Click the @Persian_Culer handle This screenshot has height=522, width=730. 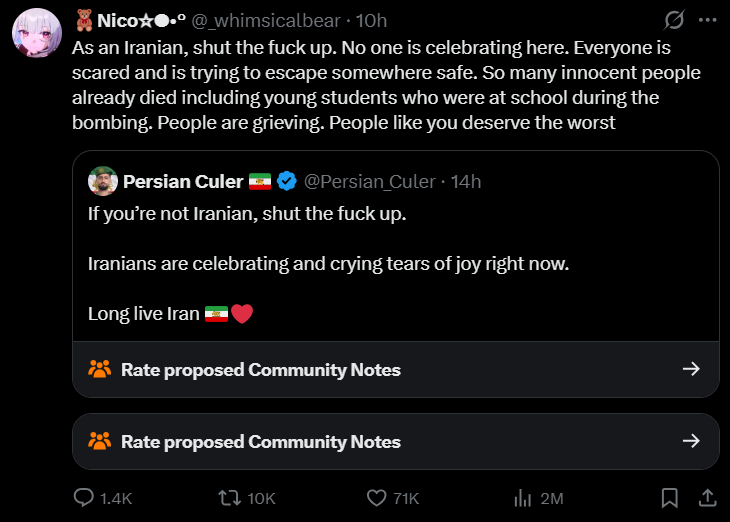click(369, 181)
